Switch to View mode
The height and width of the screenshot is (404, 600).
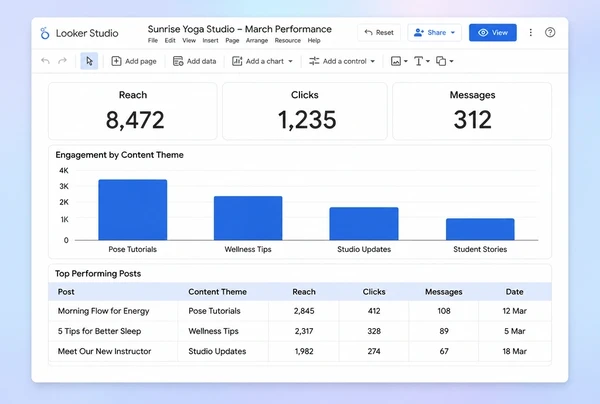pyautogui.click(x=493, y=33)
